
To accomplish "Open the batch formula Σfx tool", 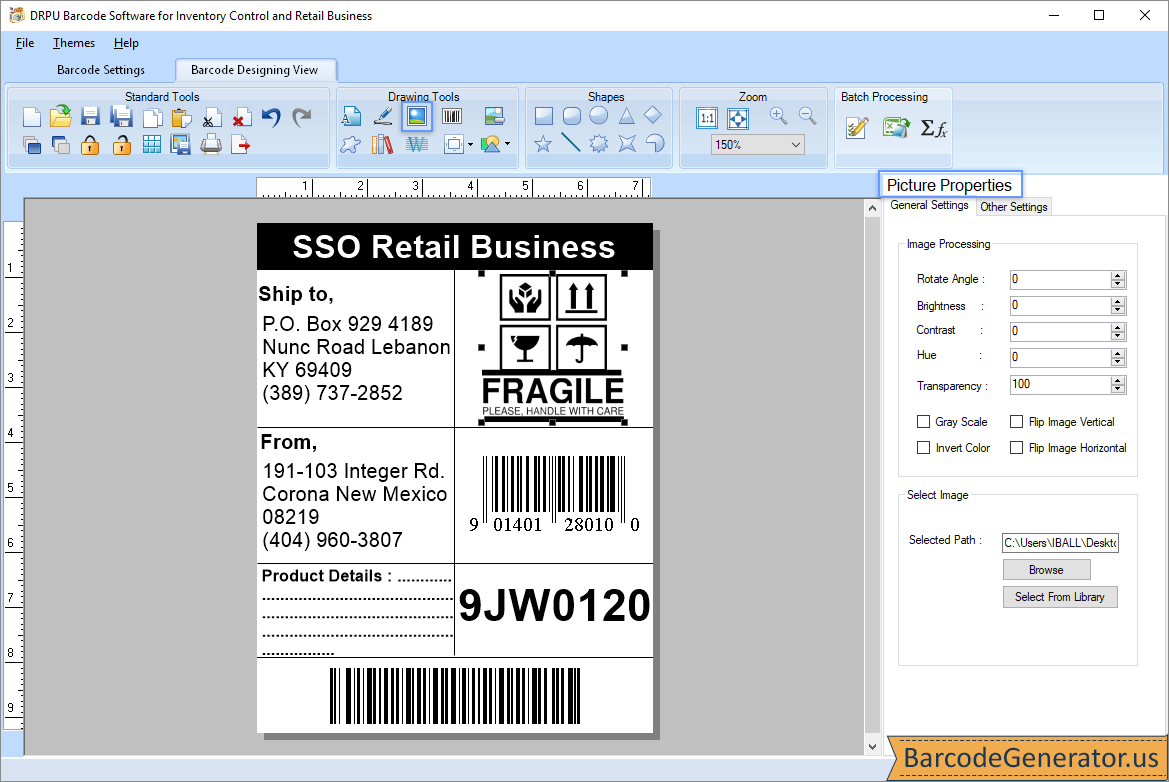I will [933, 128].
